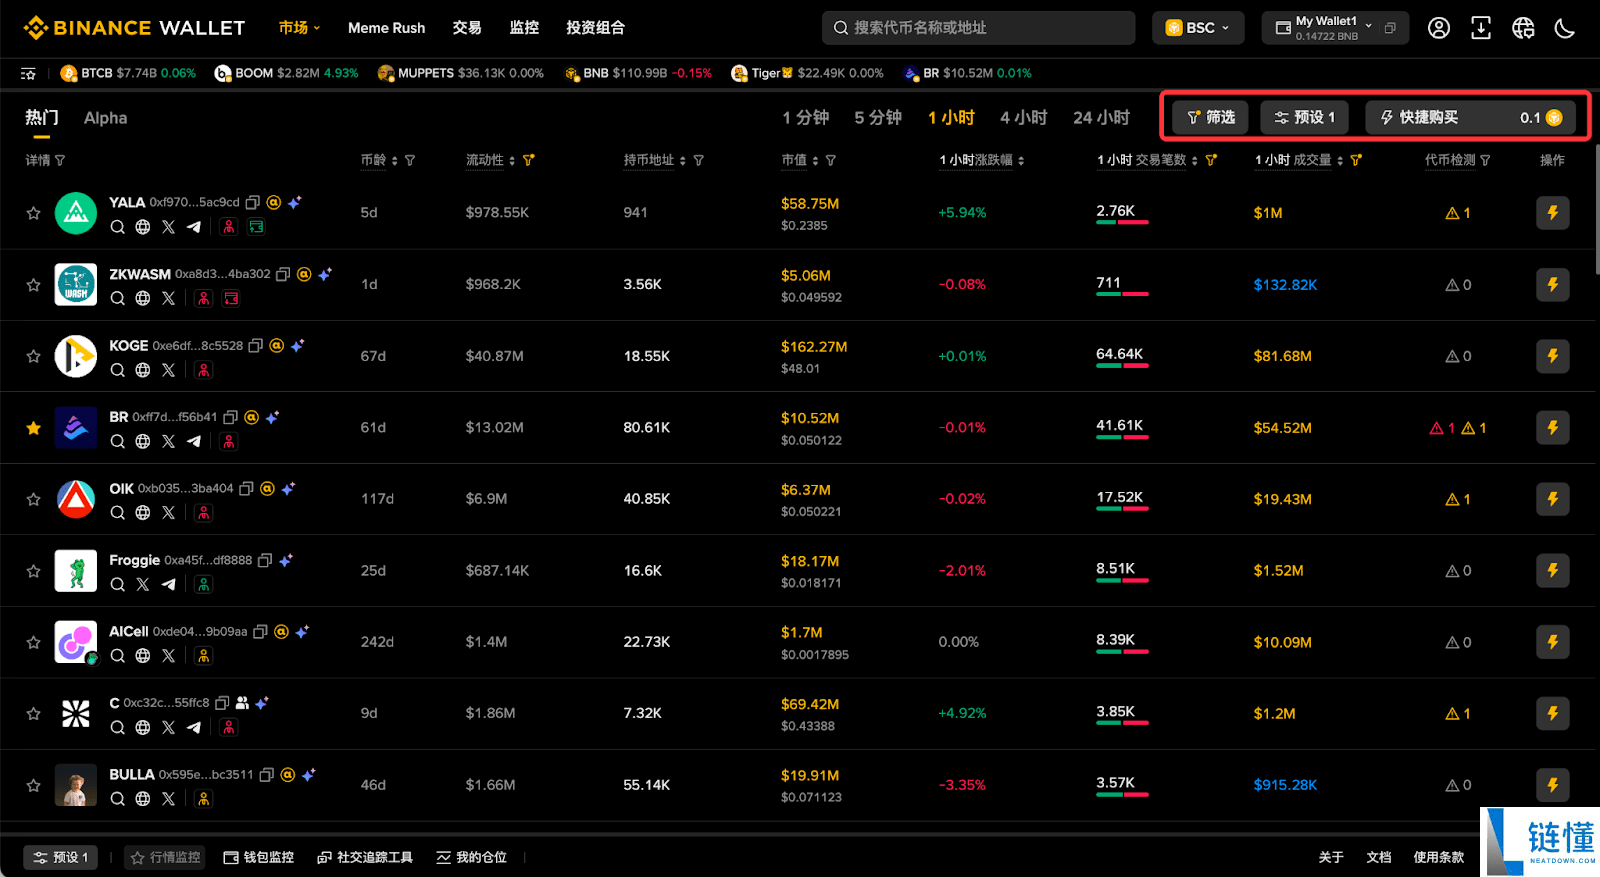Open the website globe icon for OIK
The width and height of the screenshot is (1600, 877).
143,513
